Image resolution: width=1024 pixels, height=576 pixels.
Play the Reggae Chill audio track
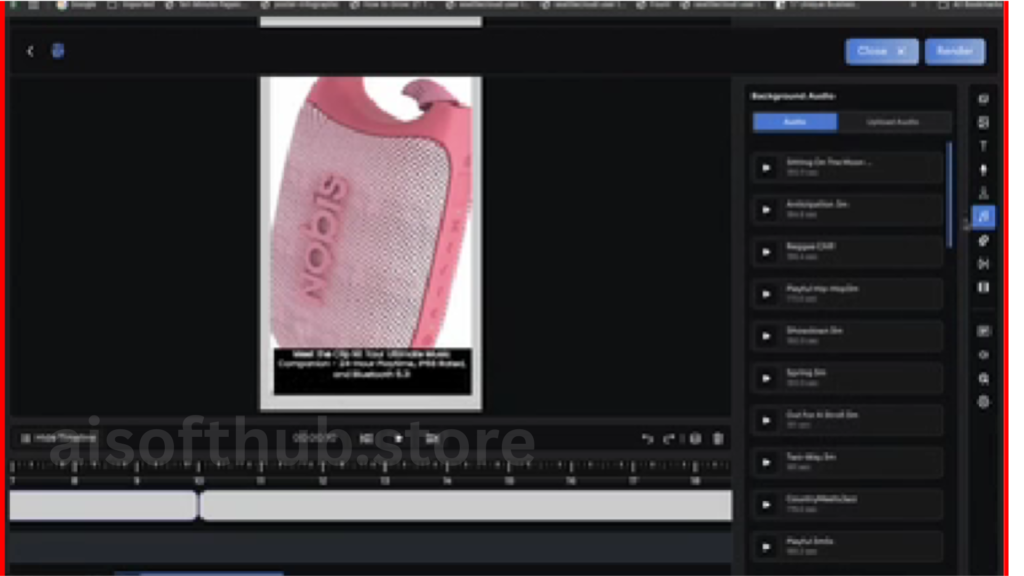(767, 252)
